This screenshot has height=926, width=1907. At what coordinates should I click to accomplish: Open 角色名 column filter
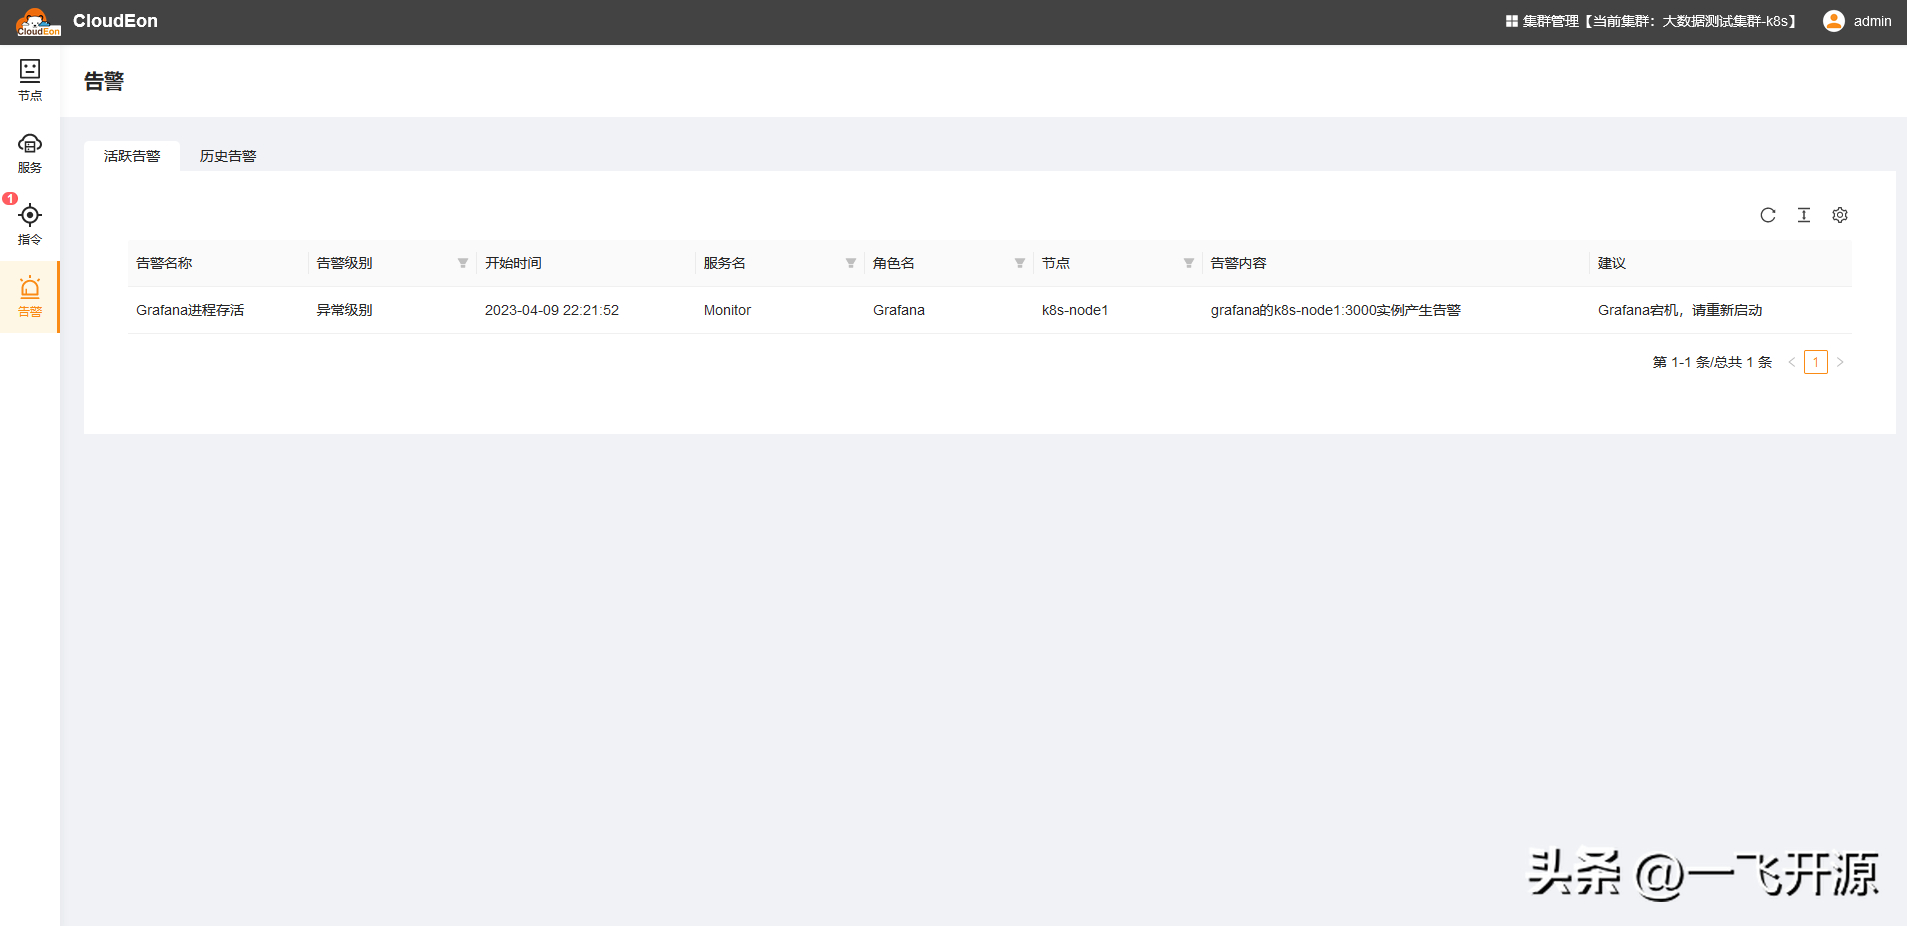click(x=1020, y=263)
